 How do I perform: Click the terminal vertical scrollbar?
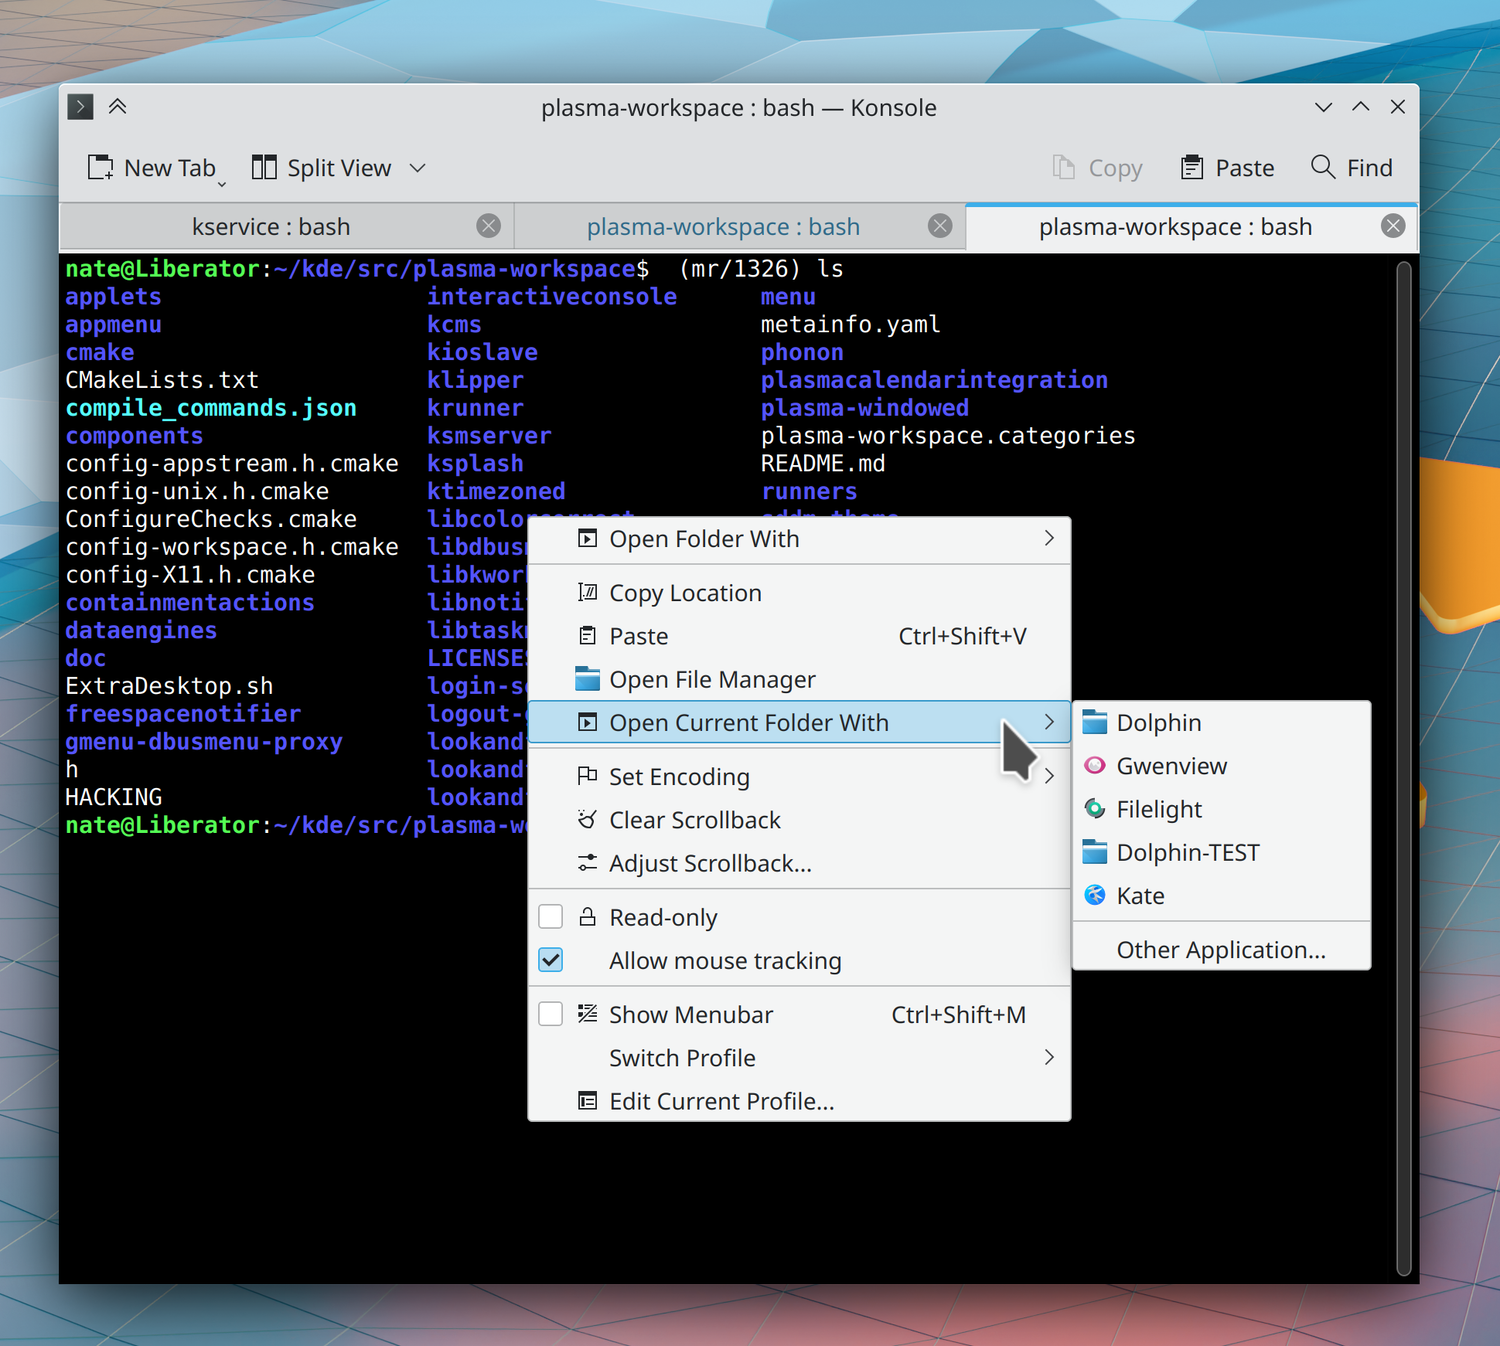tap(1403, 768)
